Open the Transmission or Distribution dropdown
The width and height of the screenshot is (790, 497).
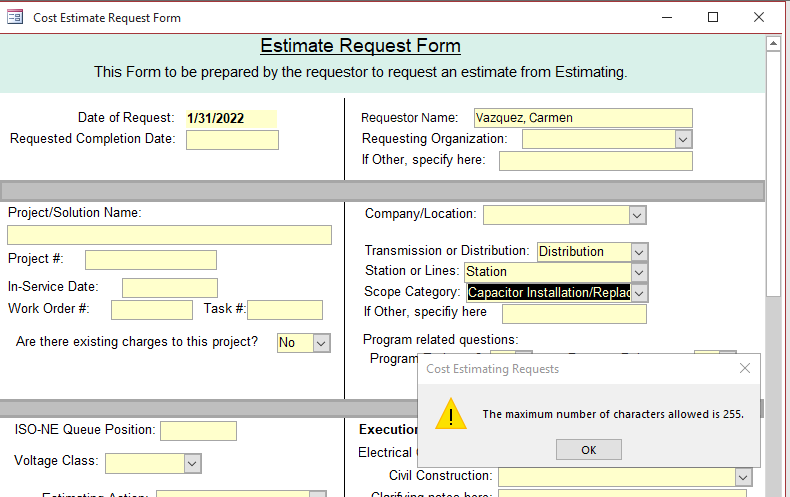[639, 252]
